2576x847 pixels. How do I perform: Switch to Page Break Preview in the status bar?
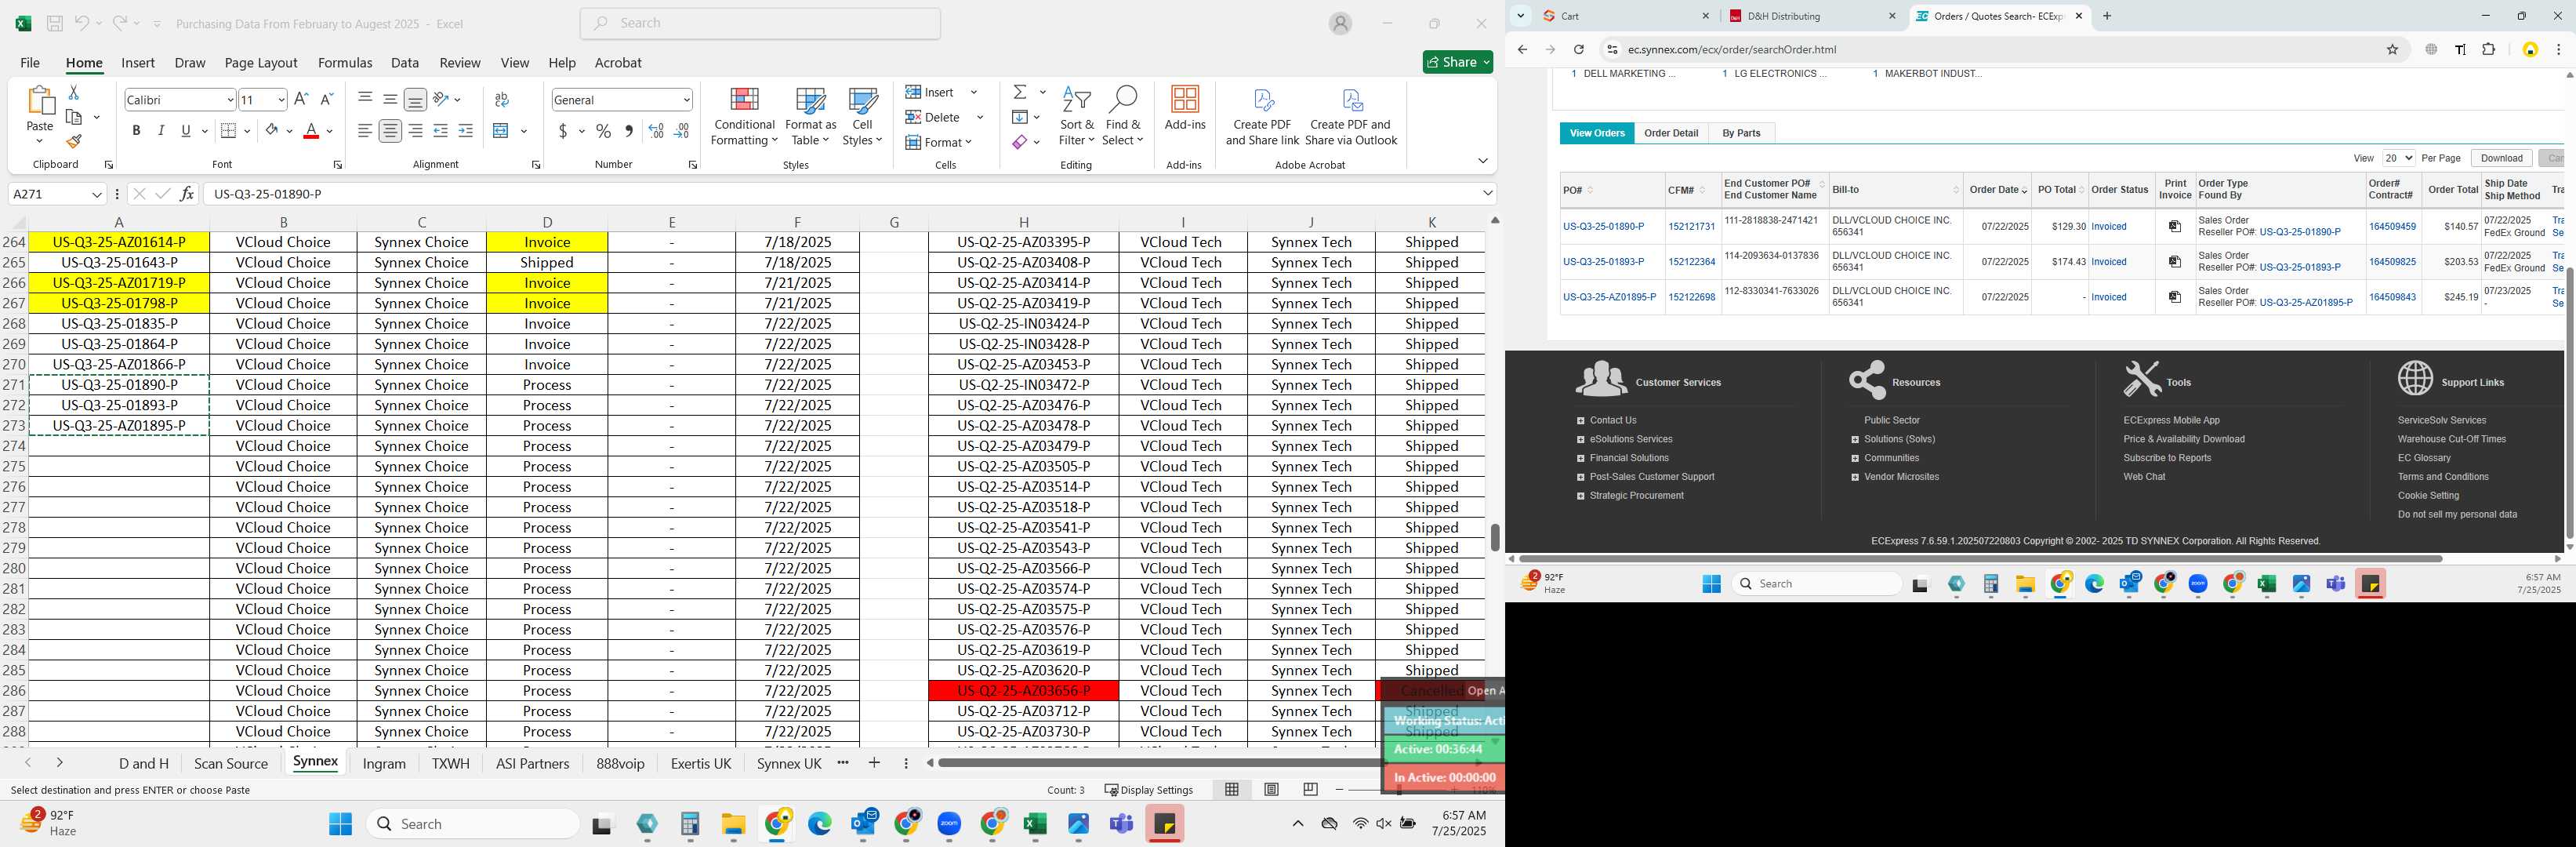click(x=1310, y=789)
